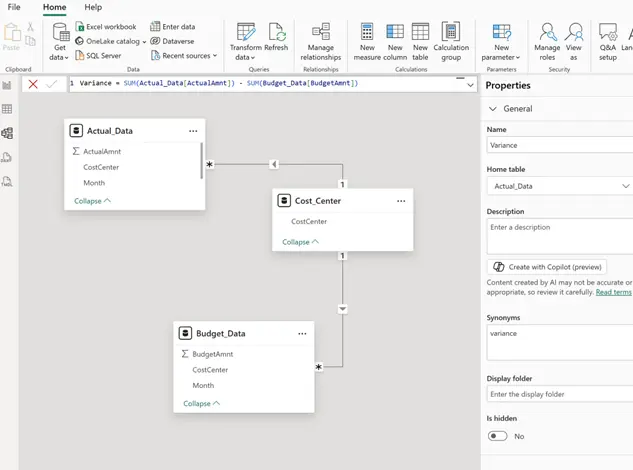Open the Budget_Data table more options

pos(302,334)
